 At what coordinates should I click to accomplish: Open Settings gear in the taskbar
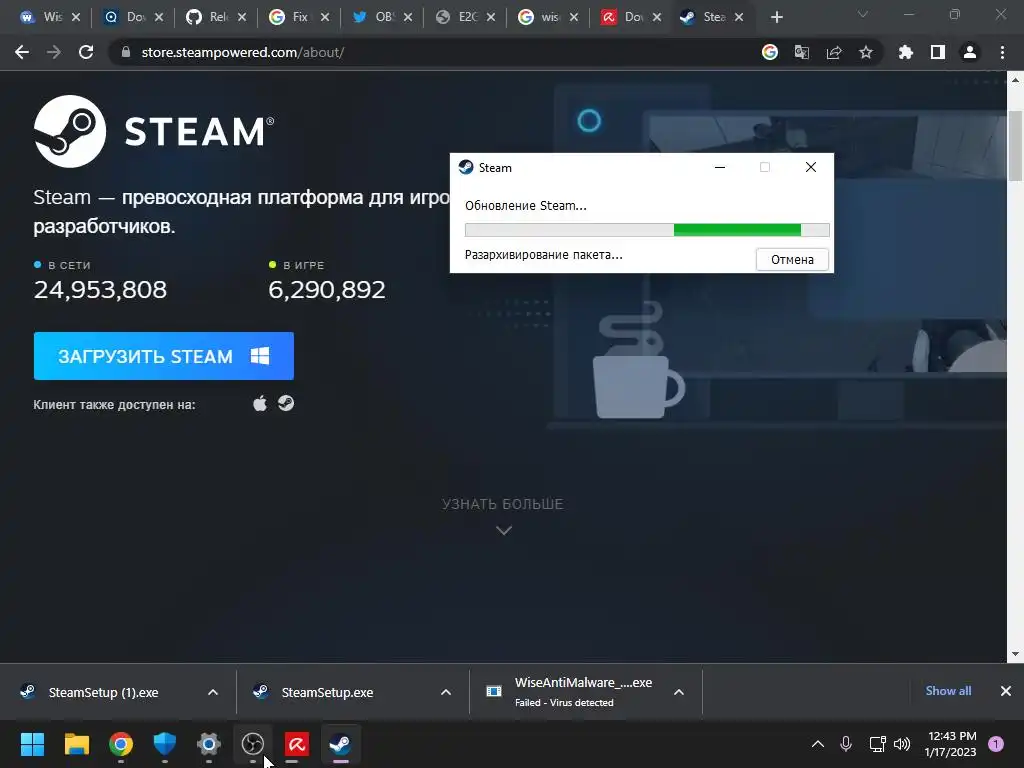coord(209,744)
